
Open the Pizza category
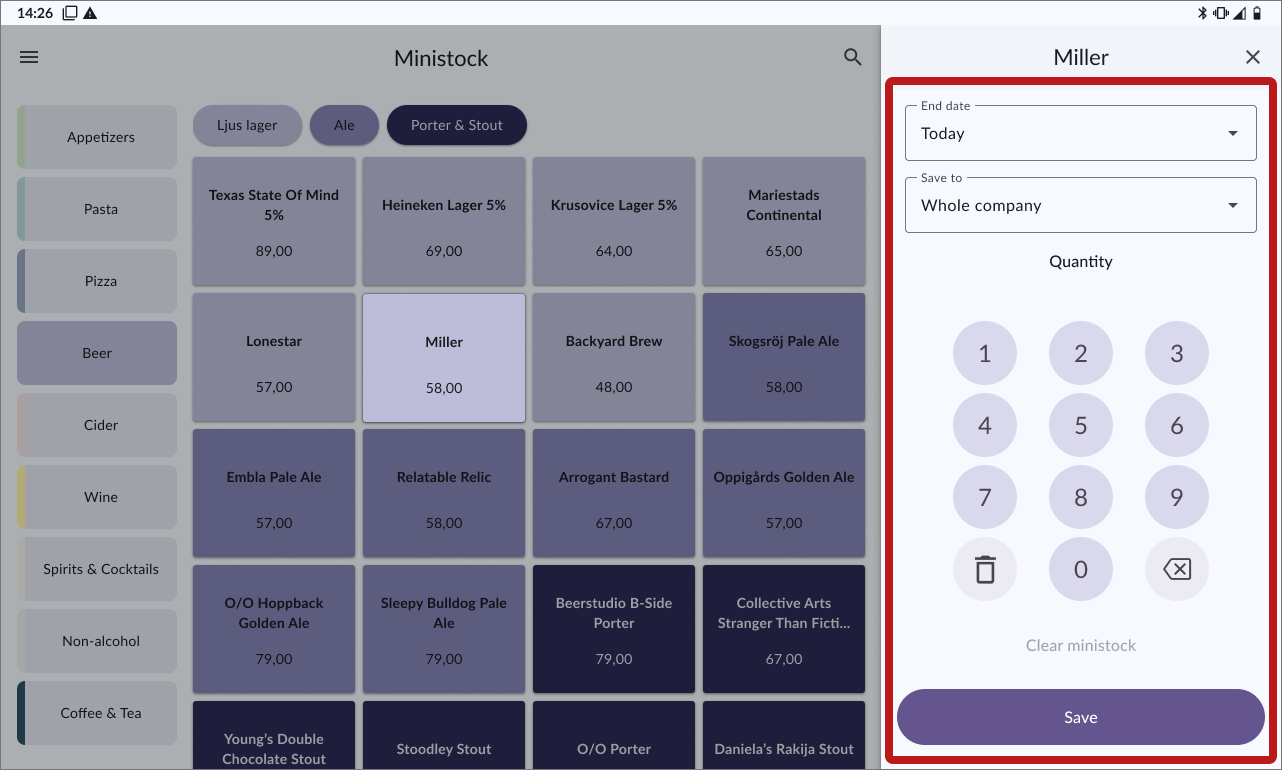(x=97, y=281)
